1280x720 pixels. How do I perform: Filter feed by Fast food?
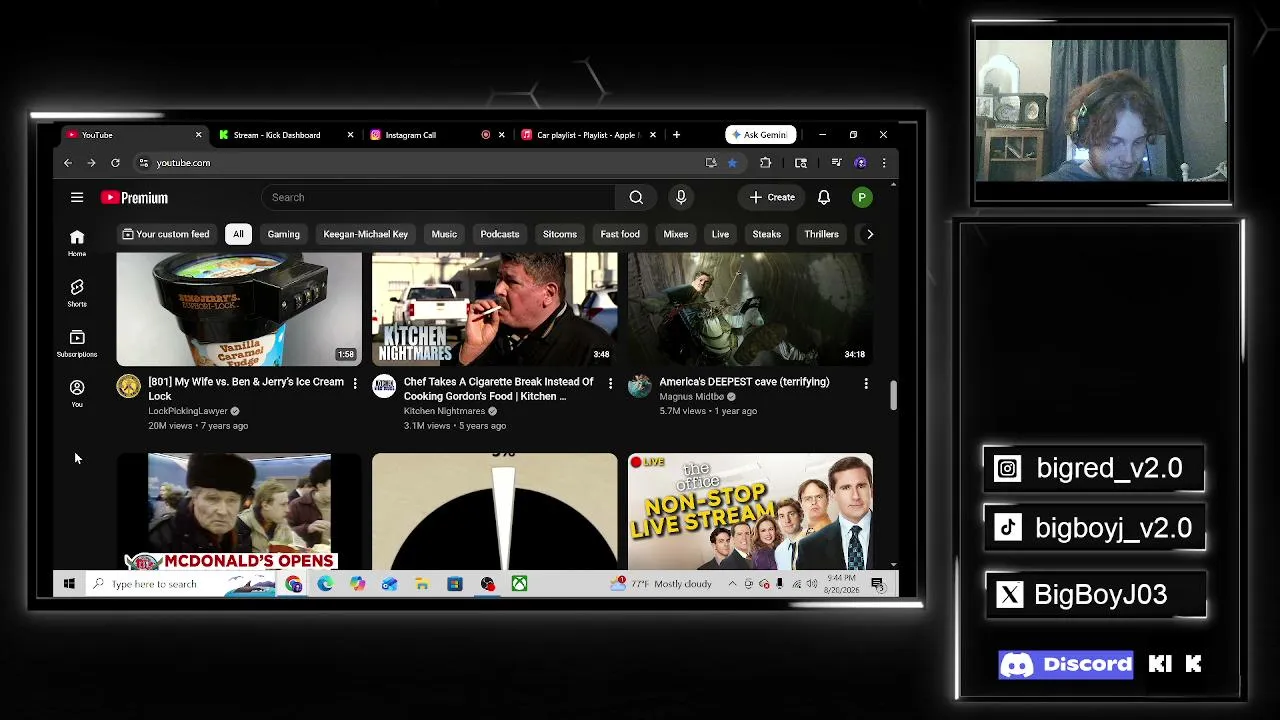(620, 234)
